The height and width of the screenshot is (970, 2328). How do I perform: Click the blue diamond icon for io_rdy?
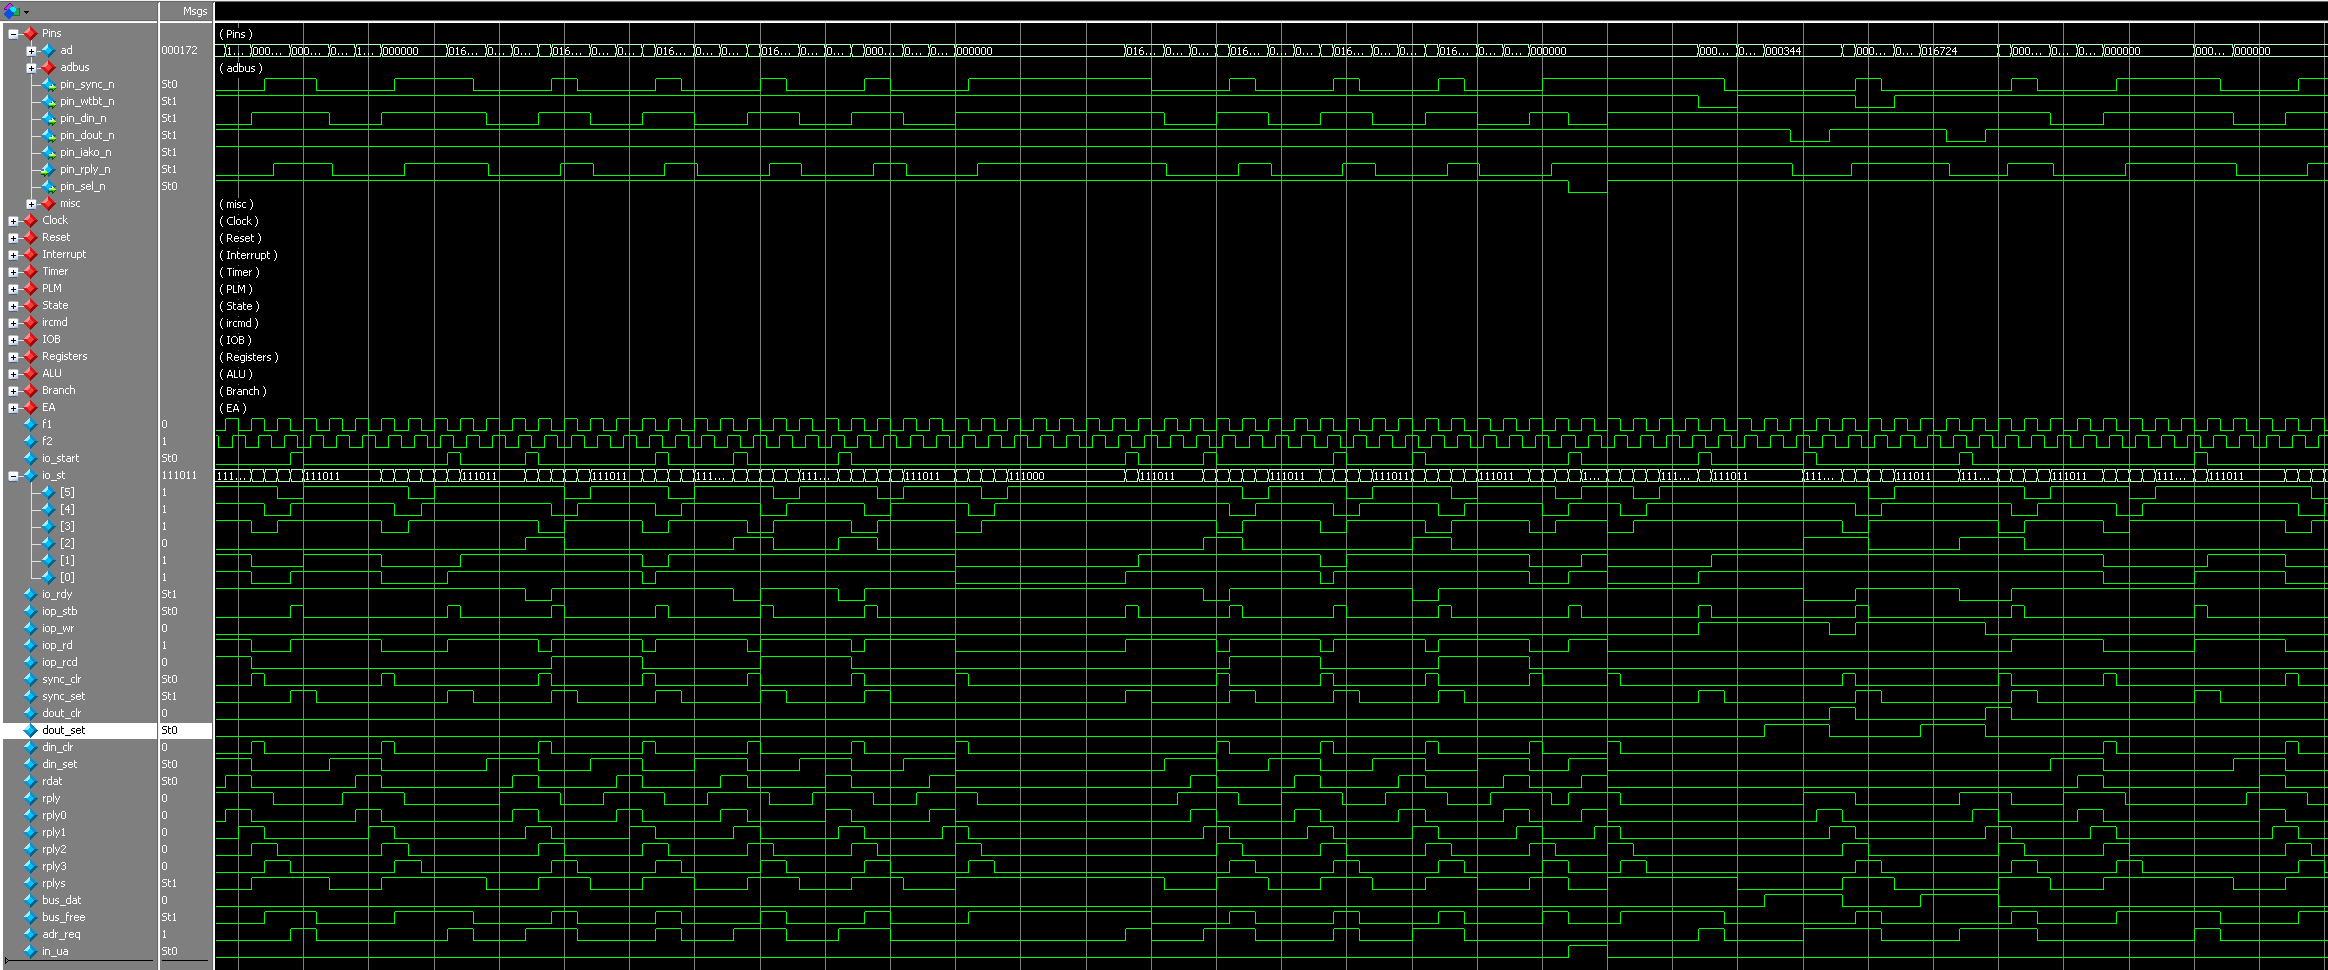coord(30,594)
